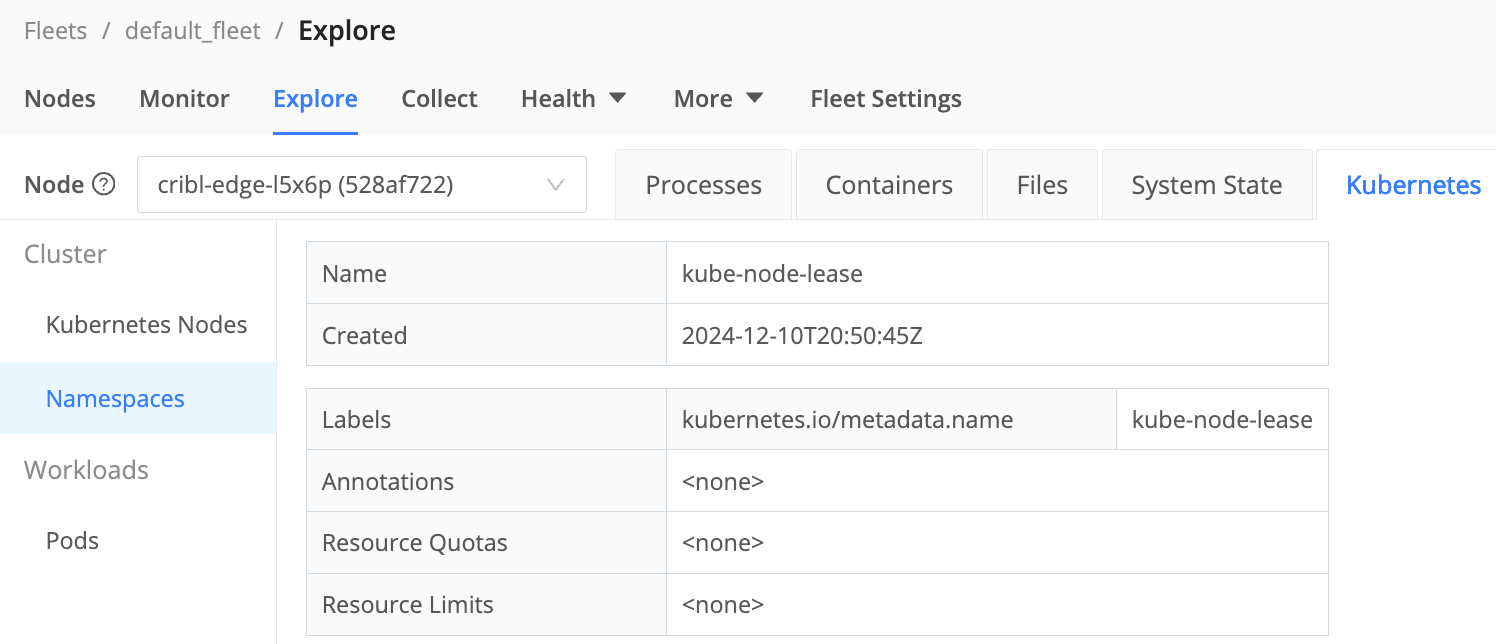Open the System State view
Viewport: 1496px width, 644px height.
point(1207,184)
